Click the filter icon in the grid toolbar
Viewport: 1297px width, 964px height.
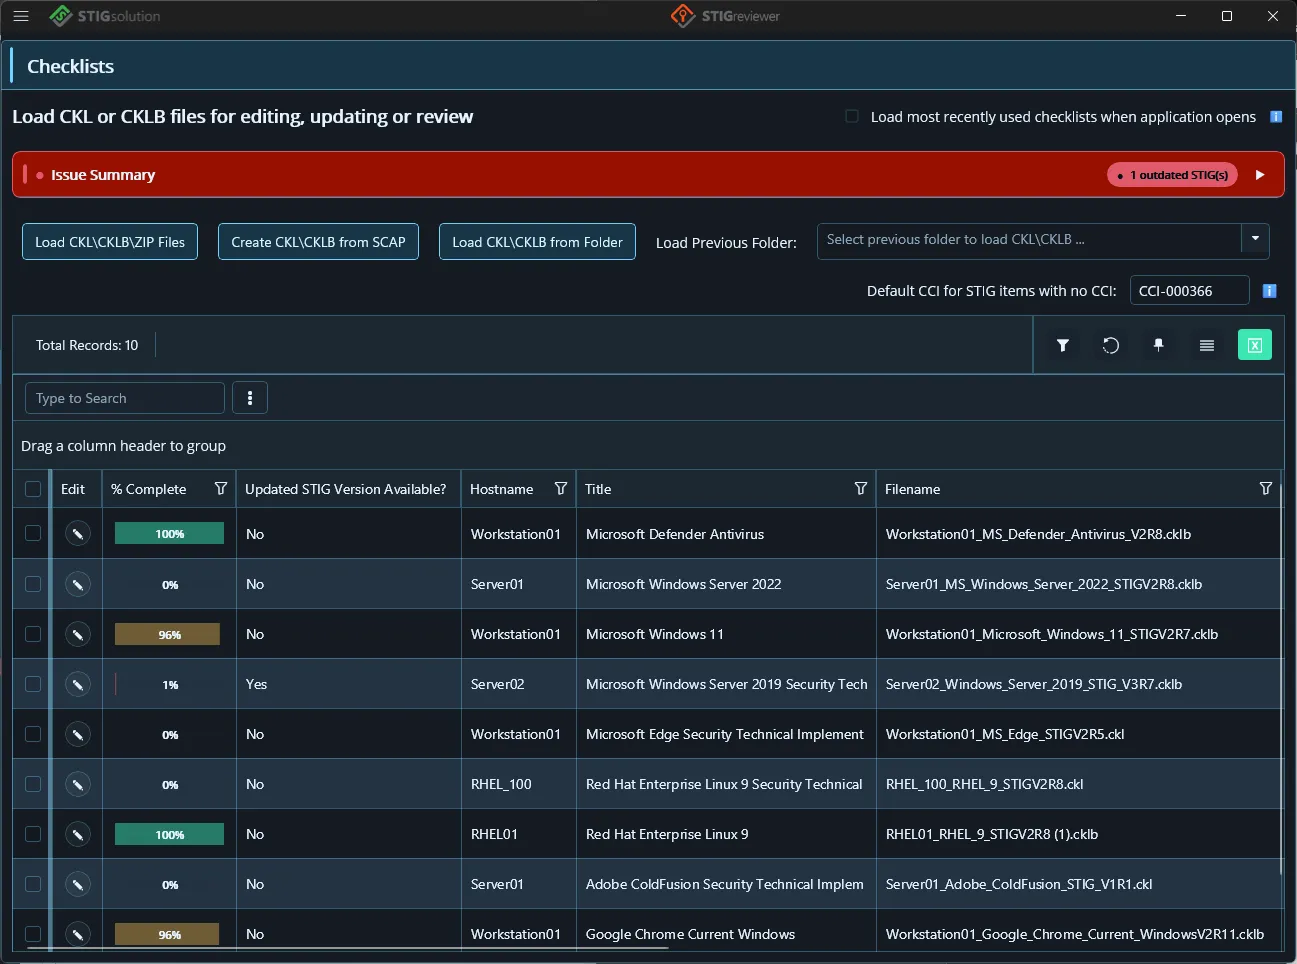1063,345
